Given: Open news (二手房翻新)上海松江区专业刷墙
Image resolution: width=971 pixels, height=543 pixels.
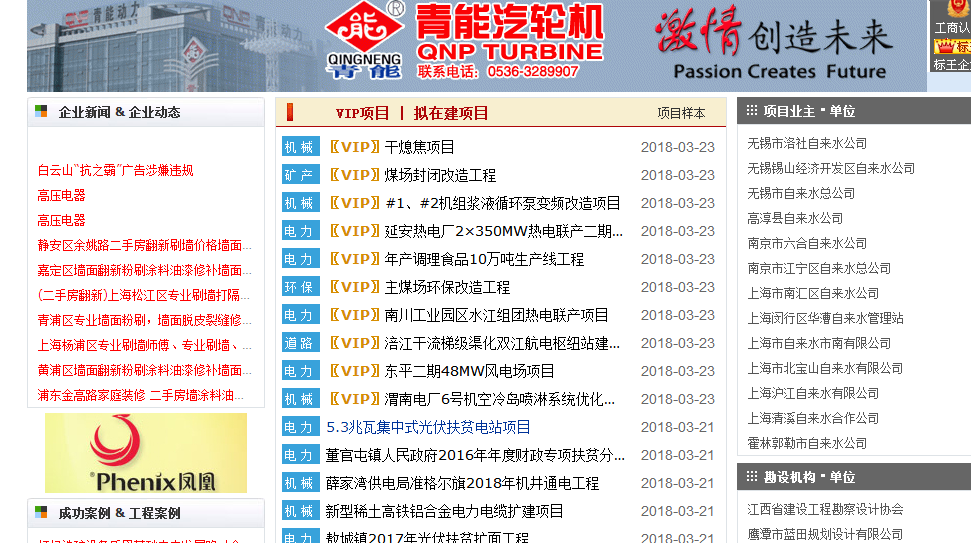Looking at the screenshot, I should [144, 295].
